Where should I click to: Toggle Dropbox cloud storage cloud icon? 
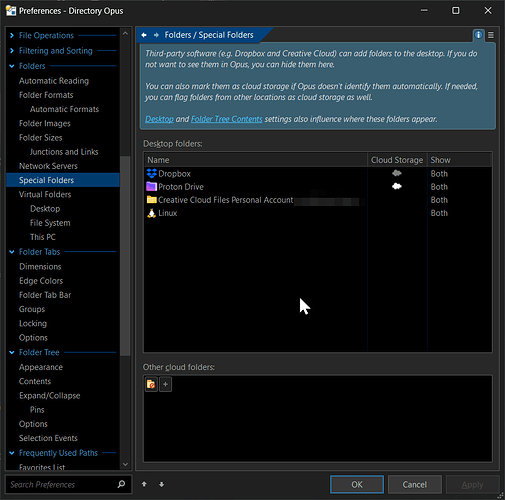tap(397, 173)
